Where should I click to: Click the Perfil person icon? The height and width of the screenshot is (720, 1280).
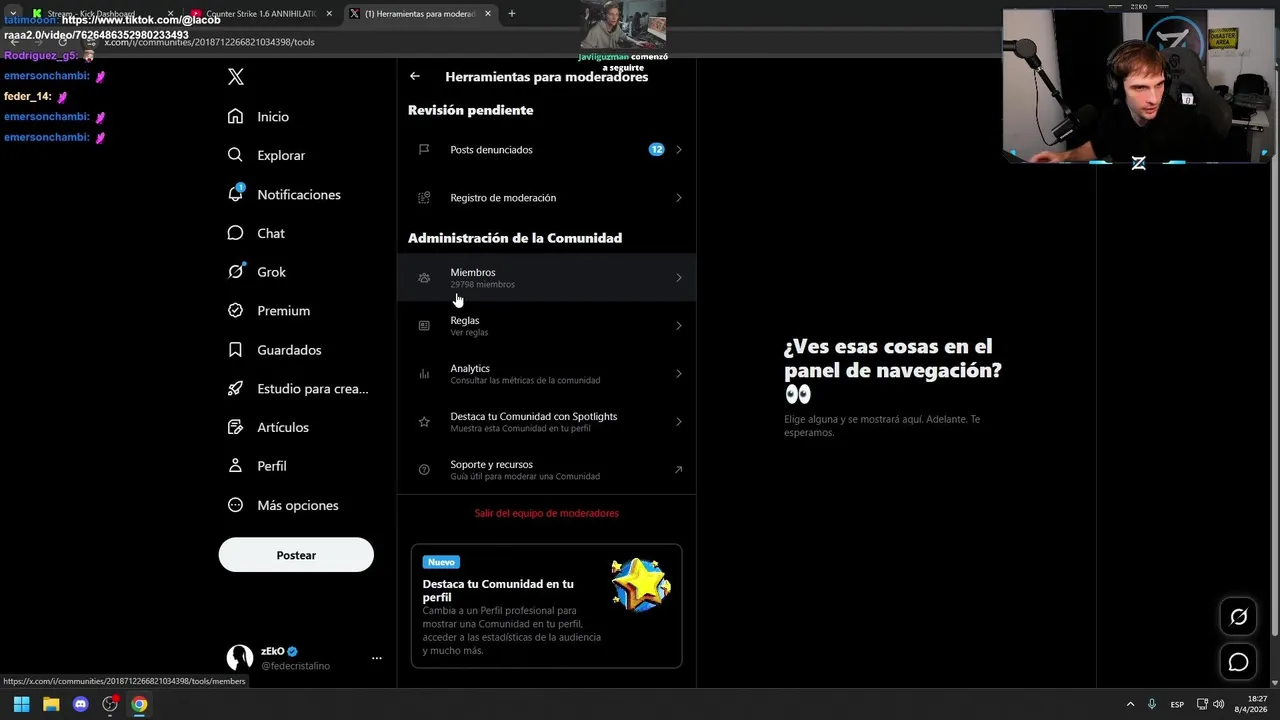(235, 466)
